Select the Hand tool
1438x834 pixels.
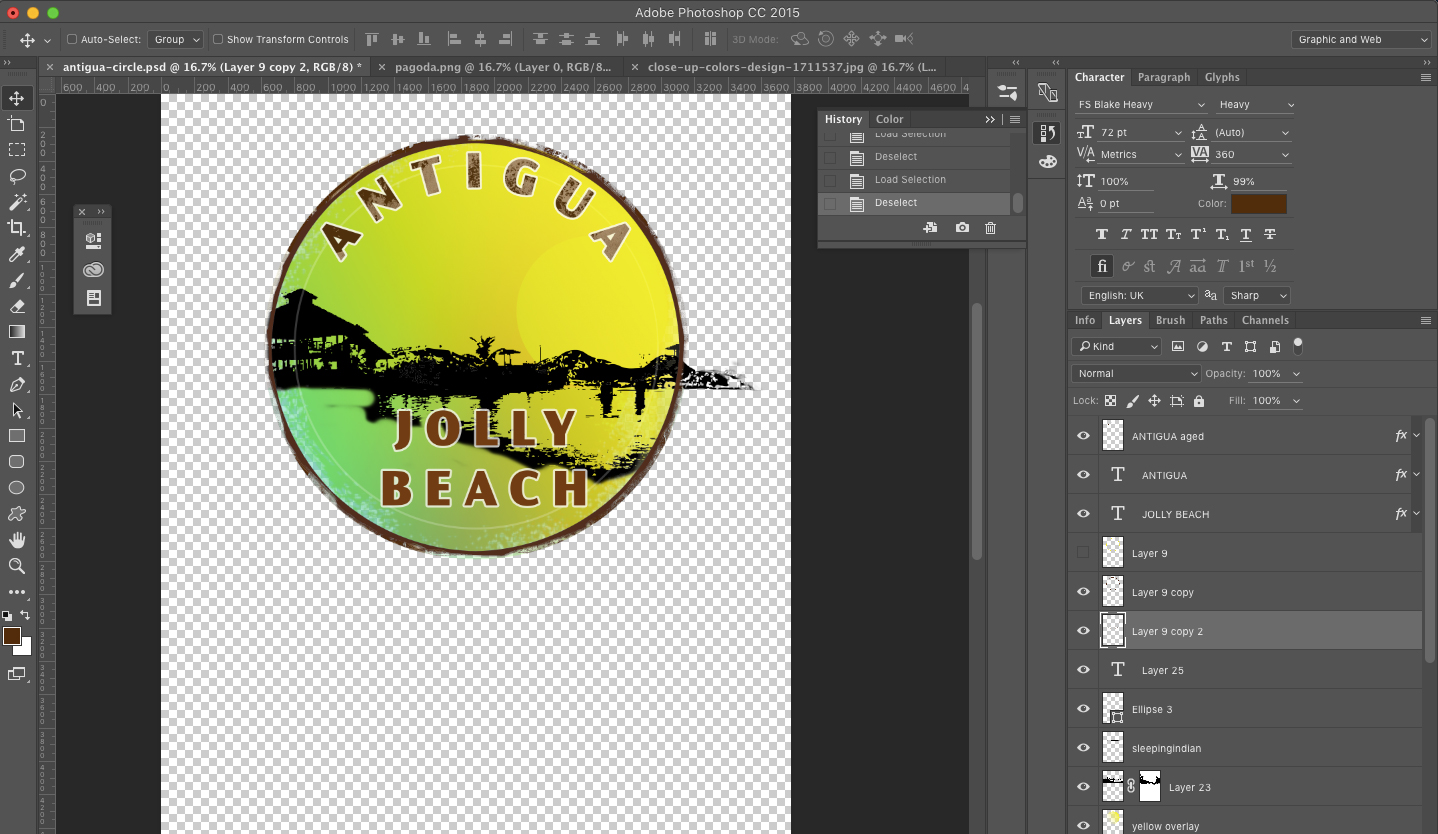[17, 540]
